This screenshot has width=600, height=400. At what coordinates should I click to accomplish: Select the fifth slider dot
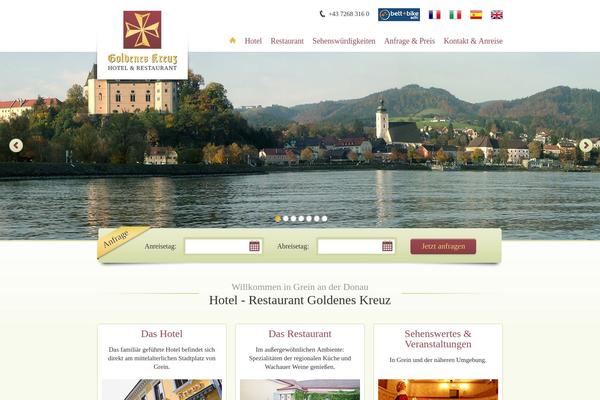[x=309, y=219]
